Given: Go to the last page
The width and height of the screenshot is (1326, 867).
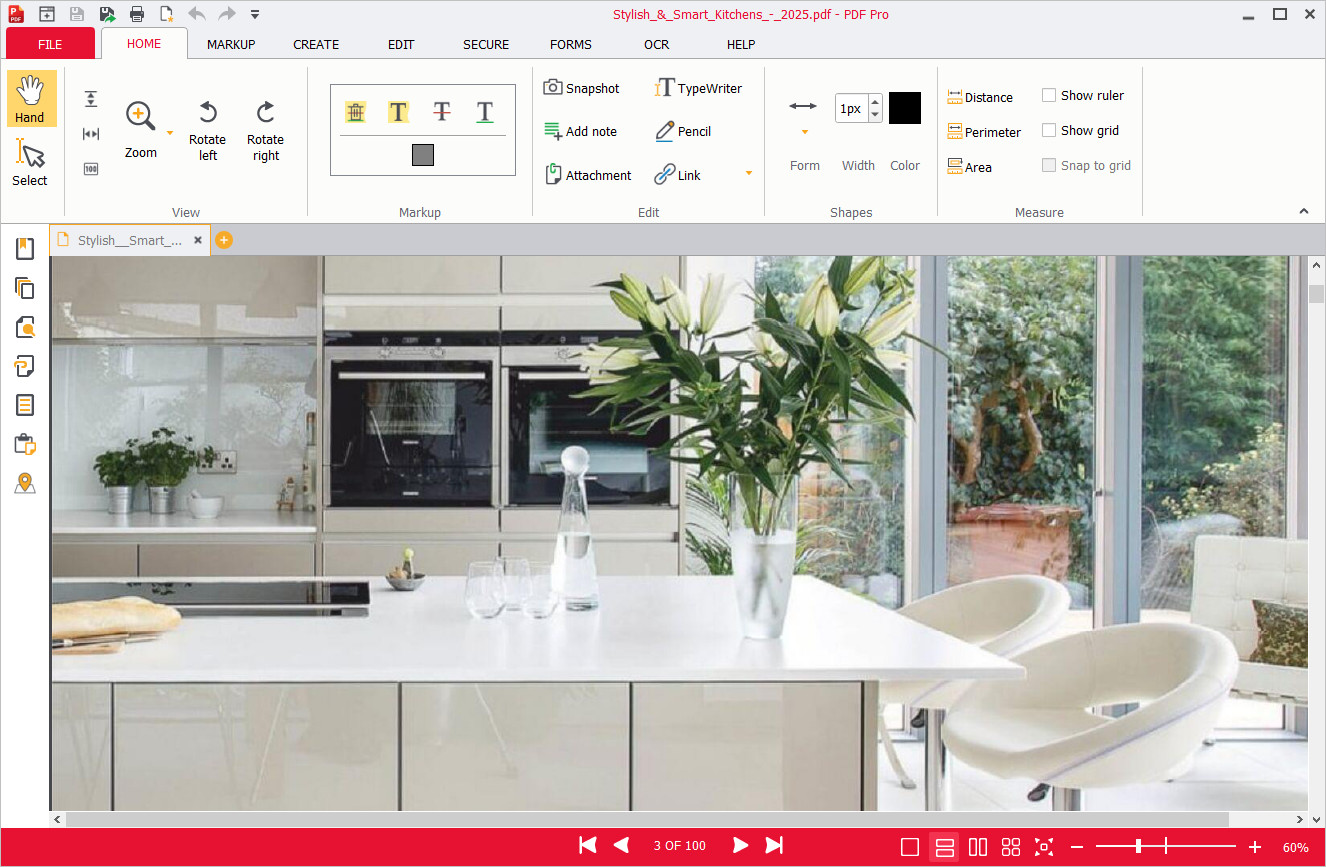Looking at the screenshot, I should pyautogui.click(x=774, y=846).
